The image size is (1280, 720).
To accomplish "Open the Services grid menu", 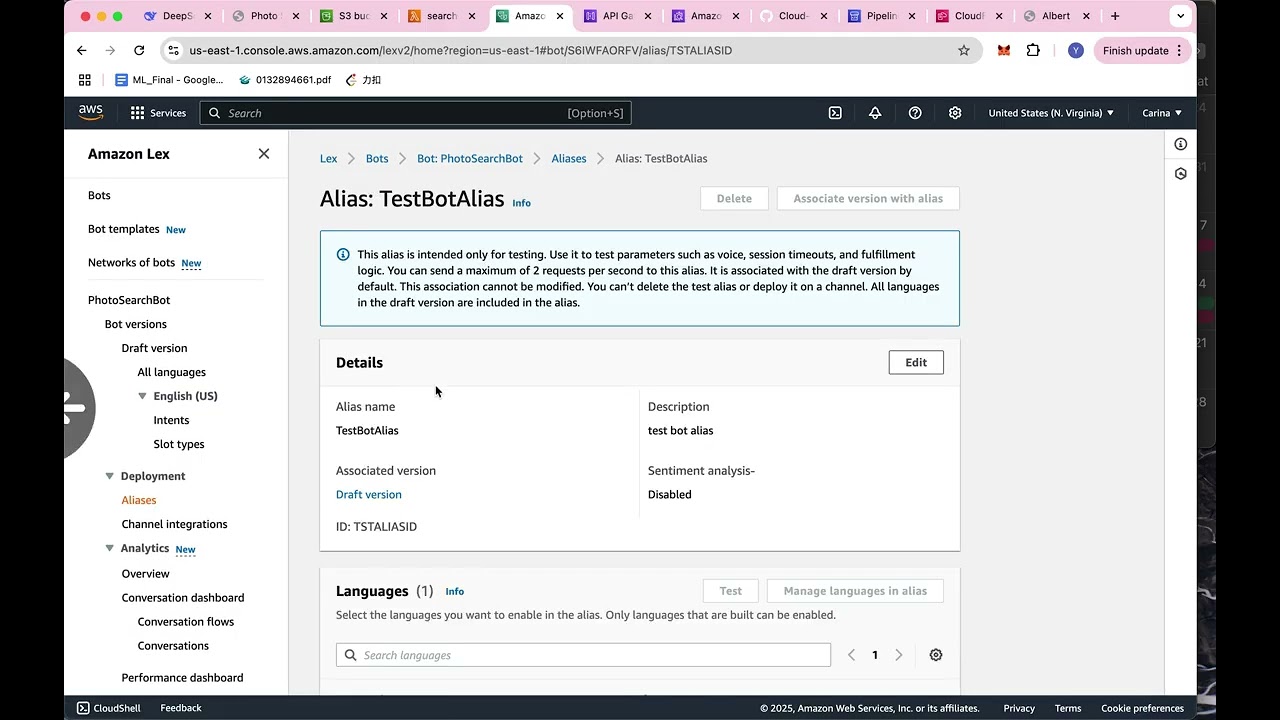I will [x=158, y=113].
